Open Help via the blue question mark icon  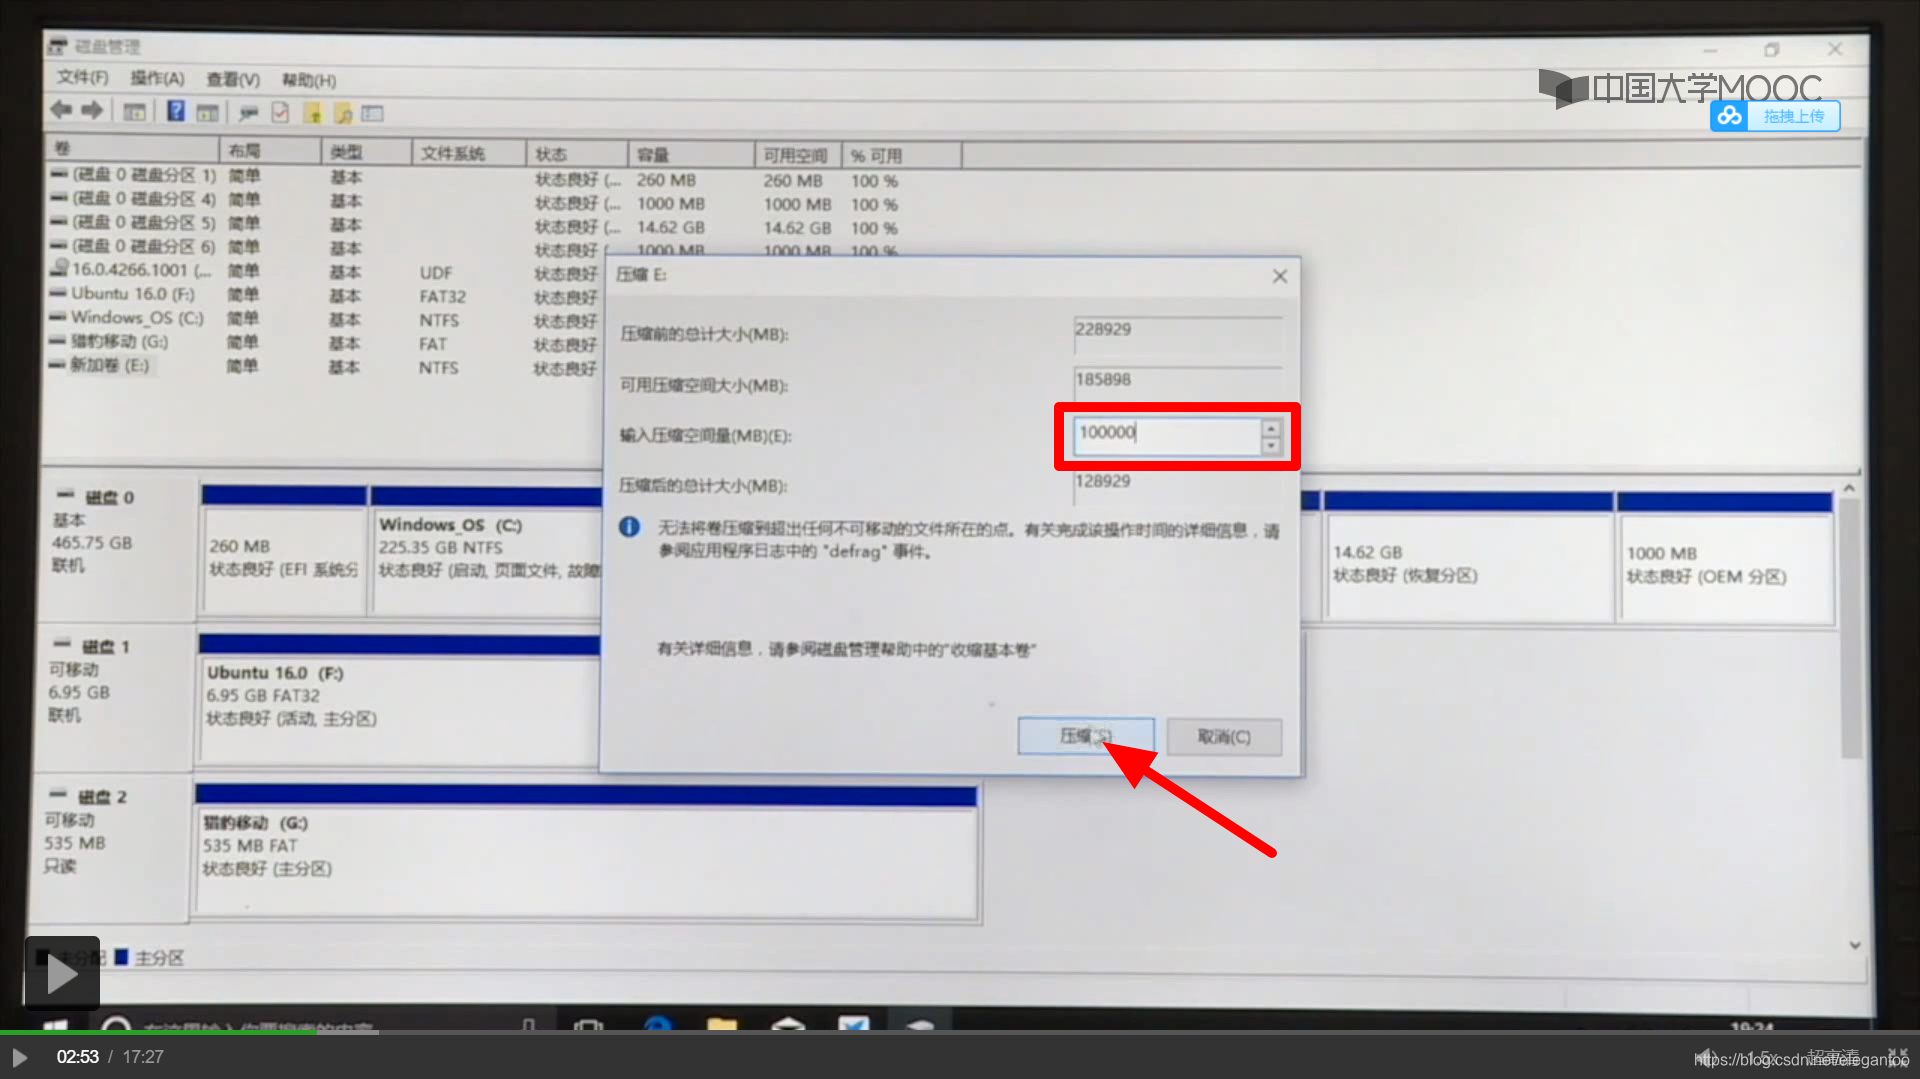pos(176,111)
